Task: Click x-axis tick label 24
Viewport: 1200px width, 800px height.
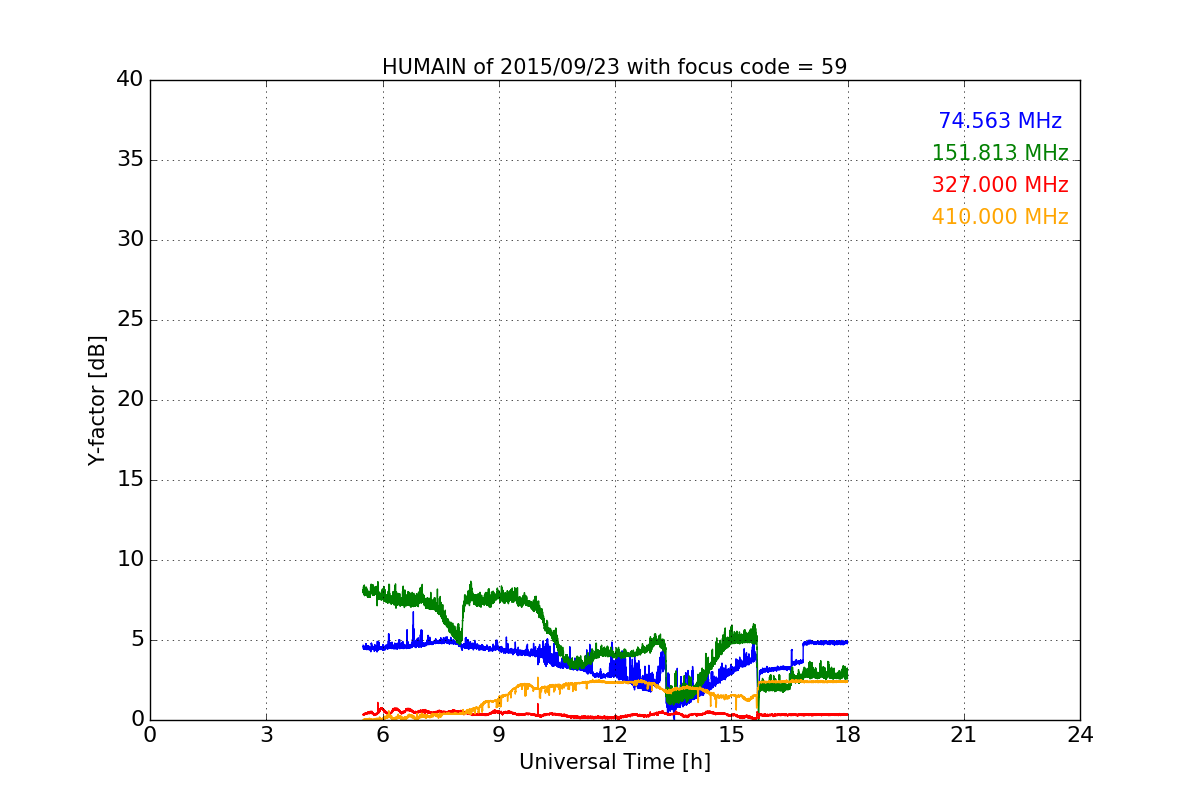Action: point(1080,735)
